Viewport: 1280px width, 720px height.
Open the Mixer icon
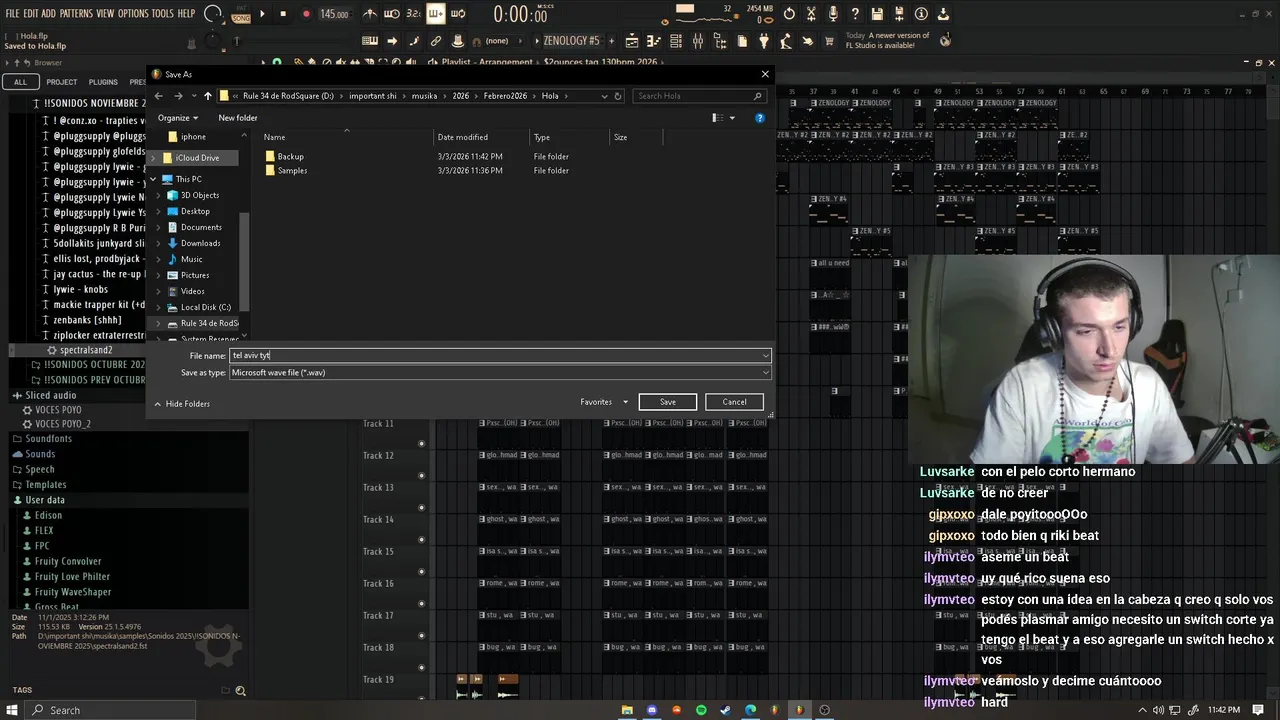pos(698,41)
